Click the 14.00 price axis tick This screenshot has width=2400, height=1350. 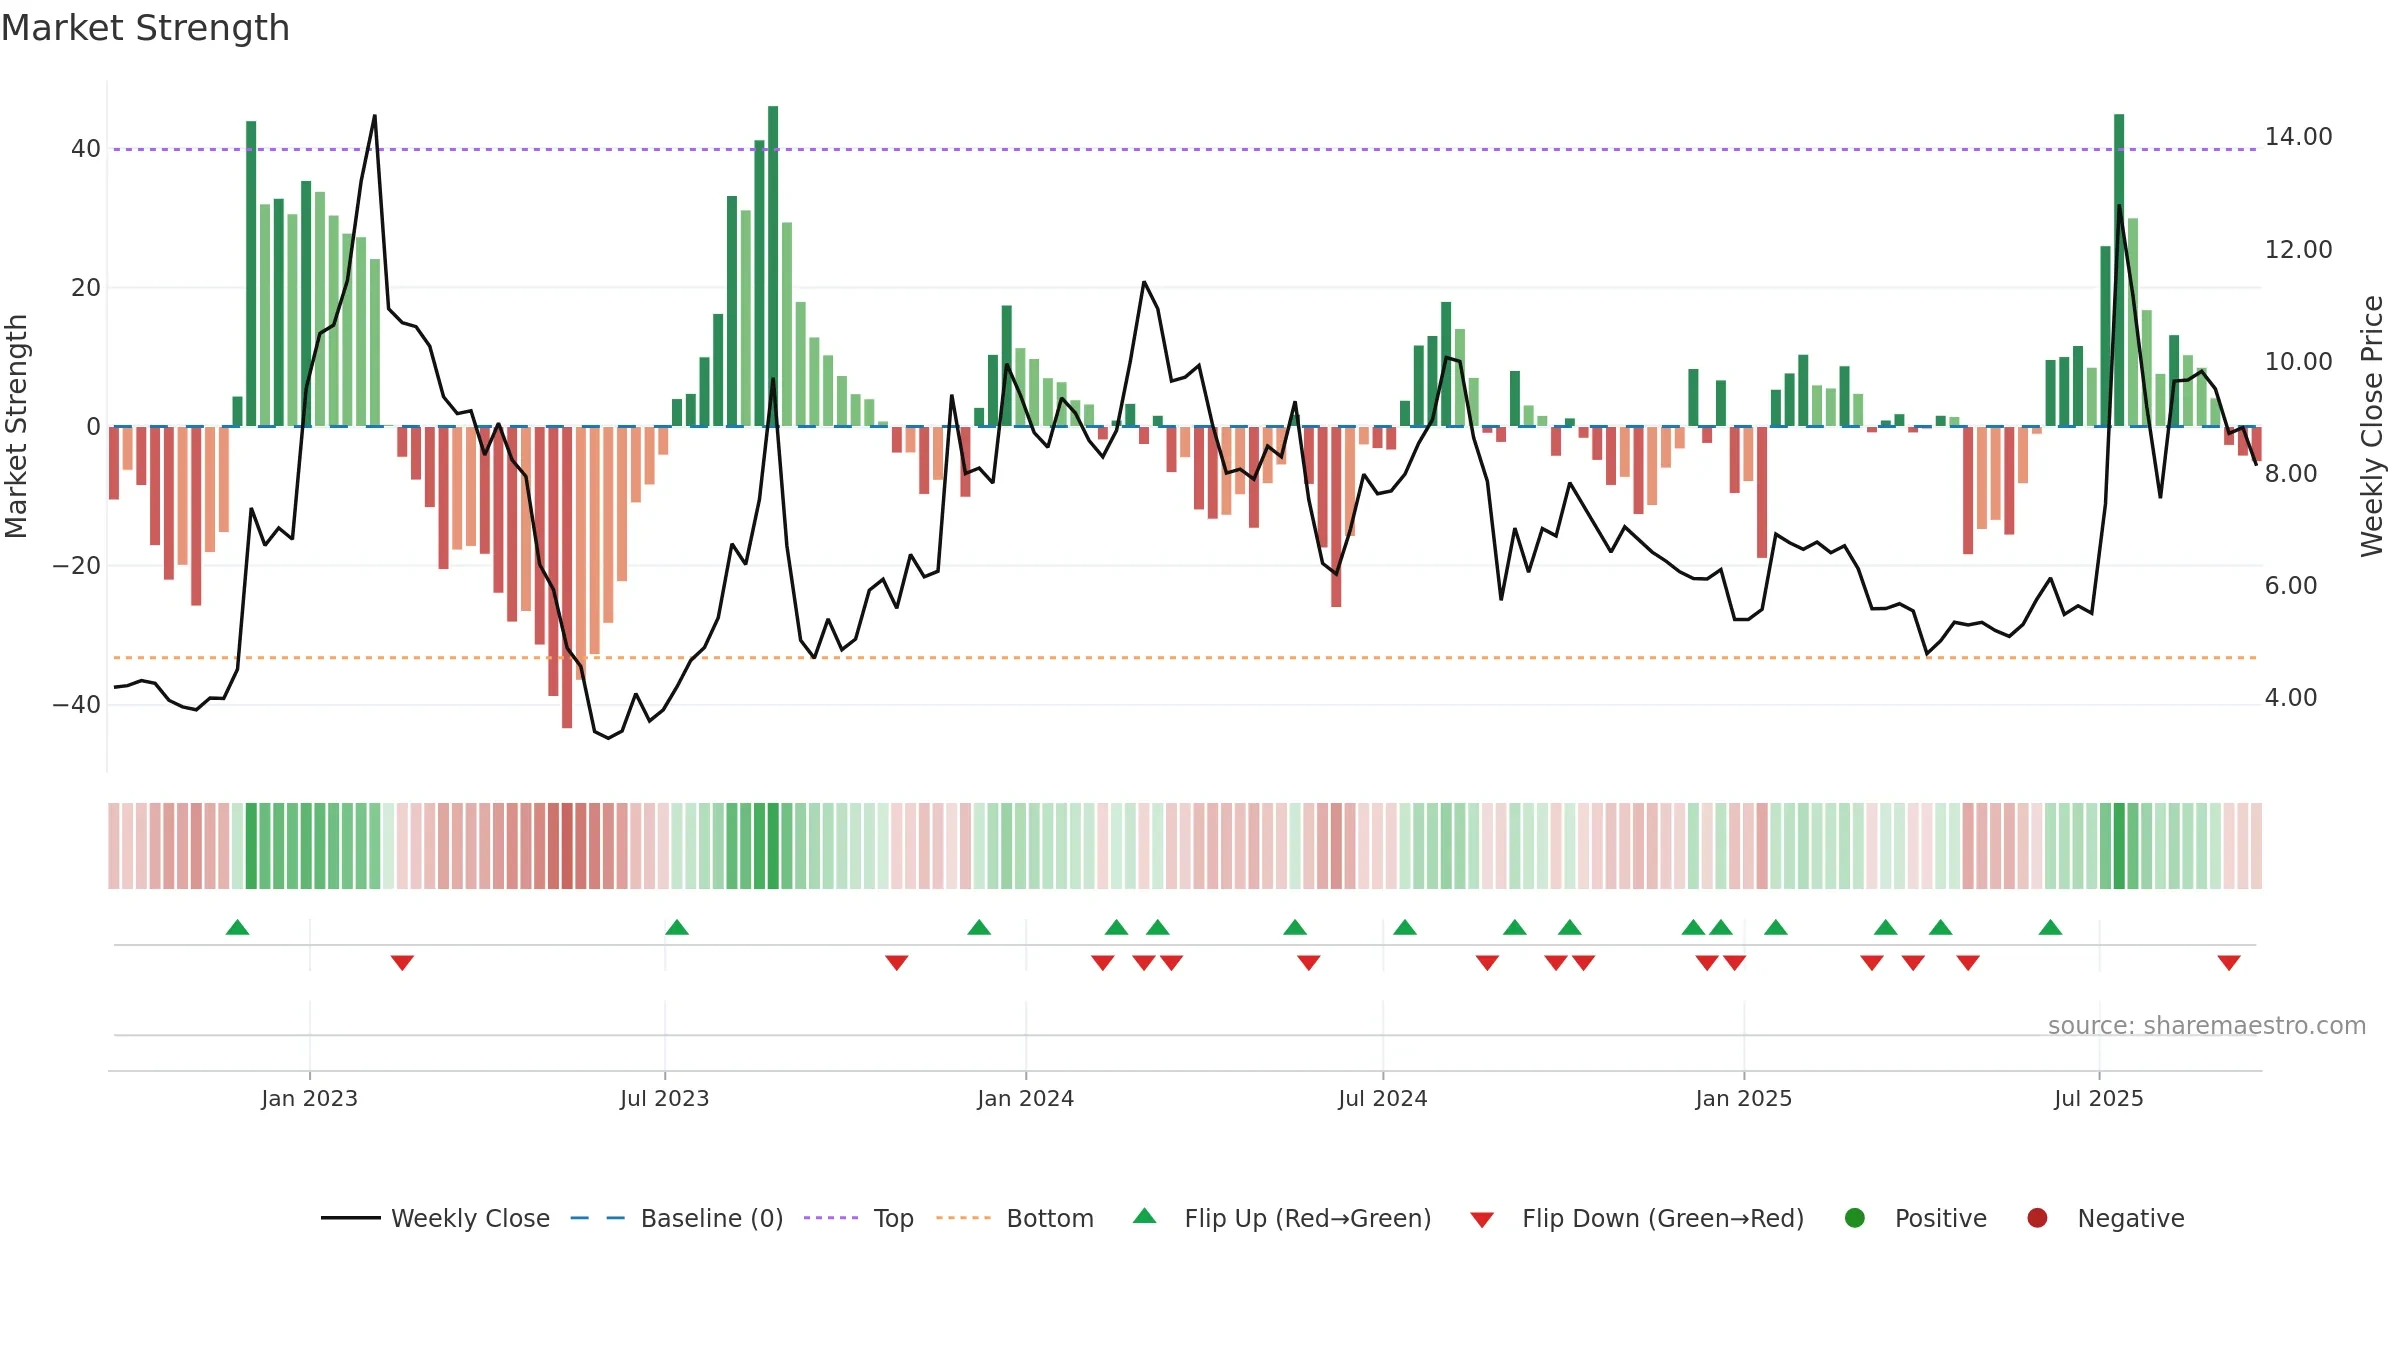(x=2298, y=137)
